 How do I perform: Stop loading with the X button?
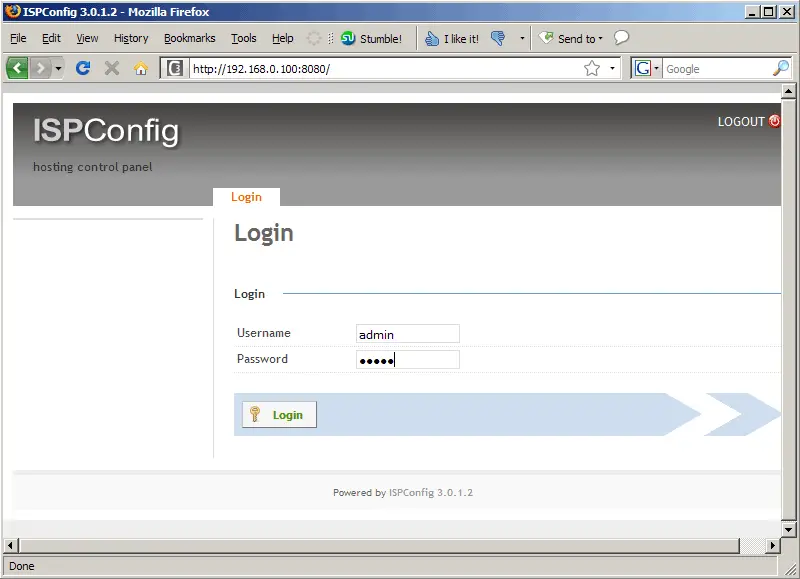point(112,68)
